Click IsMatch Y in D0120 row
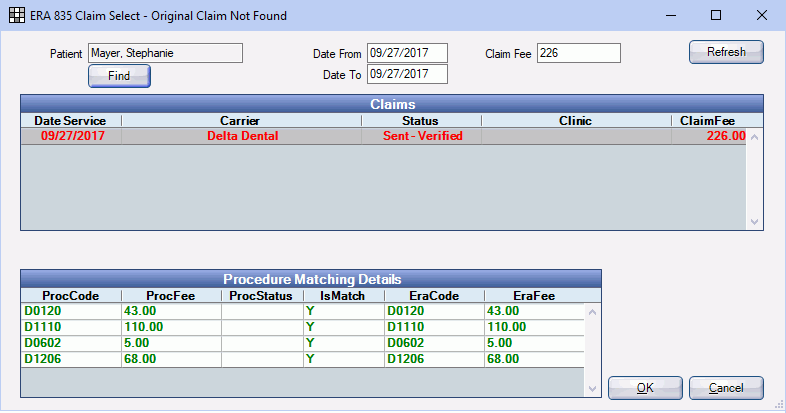 (343, 311)
